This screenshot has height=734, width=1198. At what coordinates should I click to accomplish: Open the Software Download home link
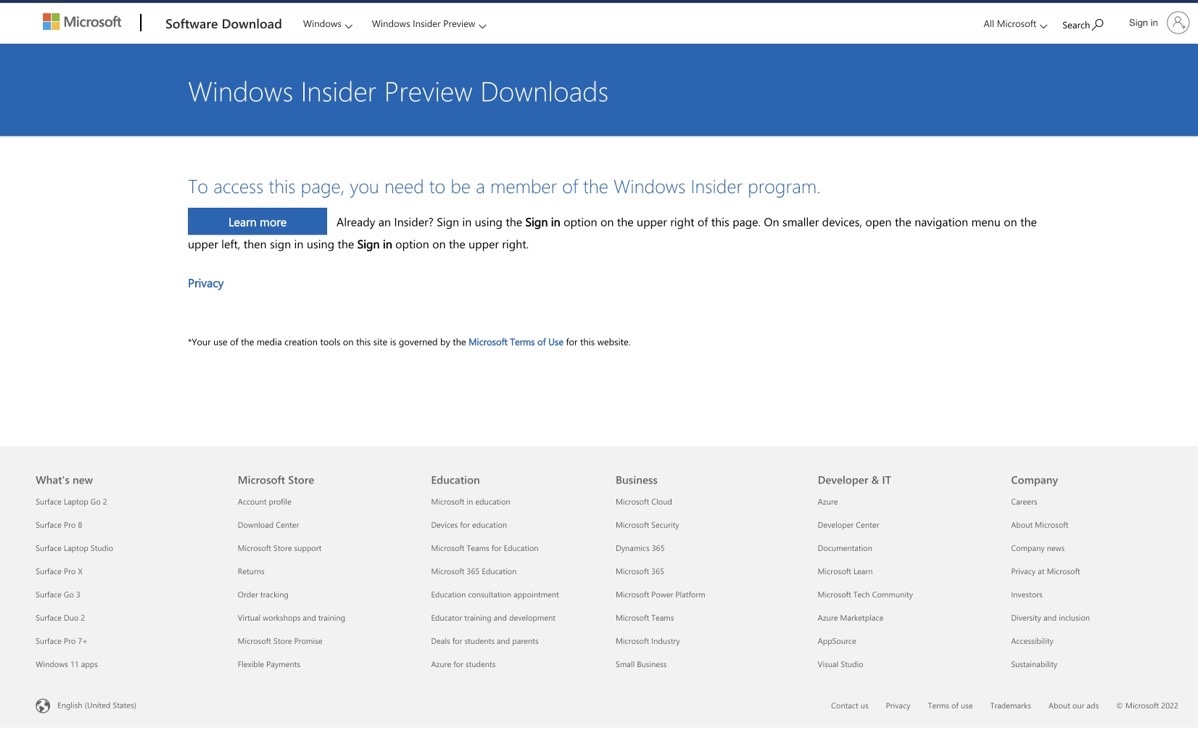223,24
